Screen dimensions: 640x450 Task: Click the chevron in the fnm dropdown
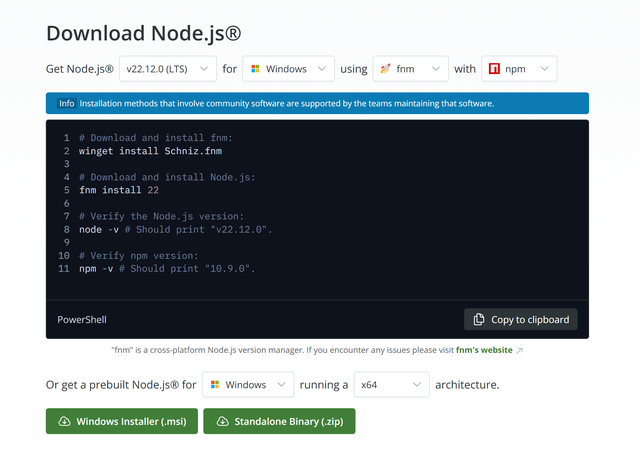pyautogui.click(x=436, y=69)
